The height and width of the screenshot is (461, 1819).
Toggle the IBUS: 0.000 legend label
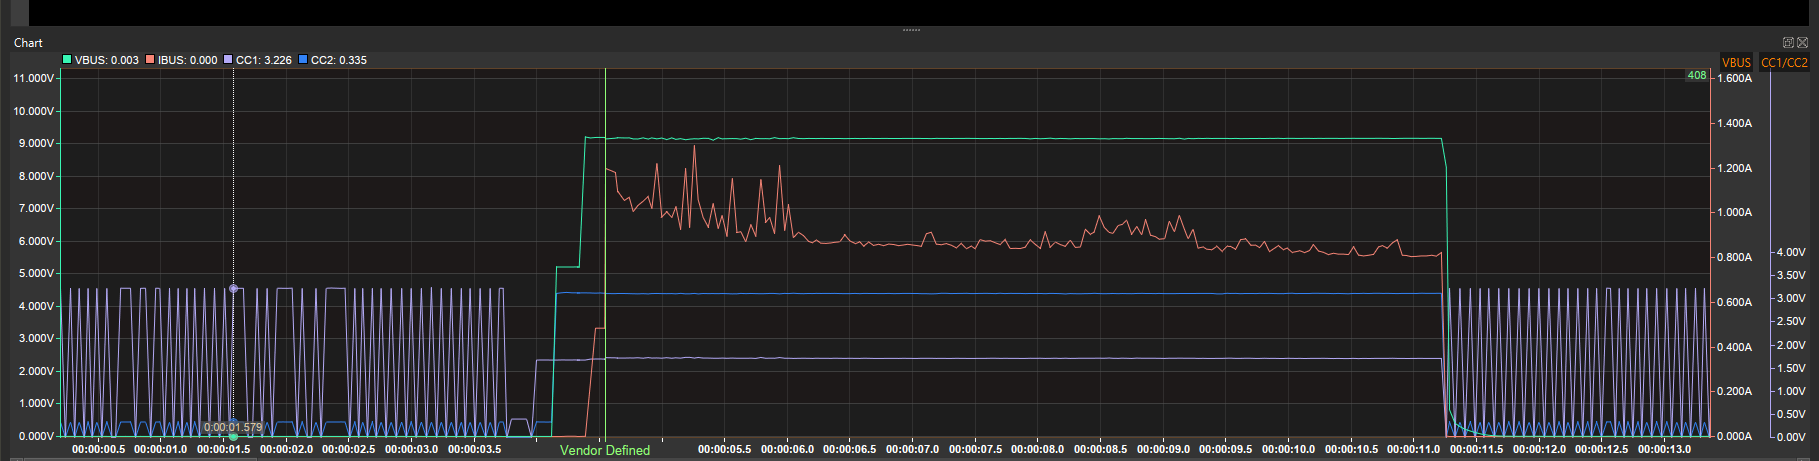click(x=187, y=60)
